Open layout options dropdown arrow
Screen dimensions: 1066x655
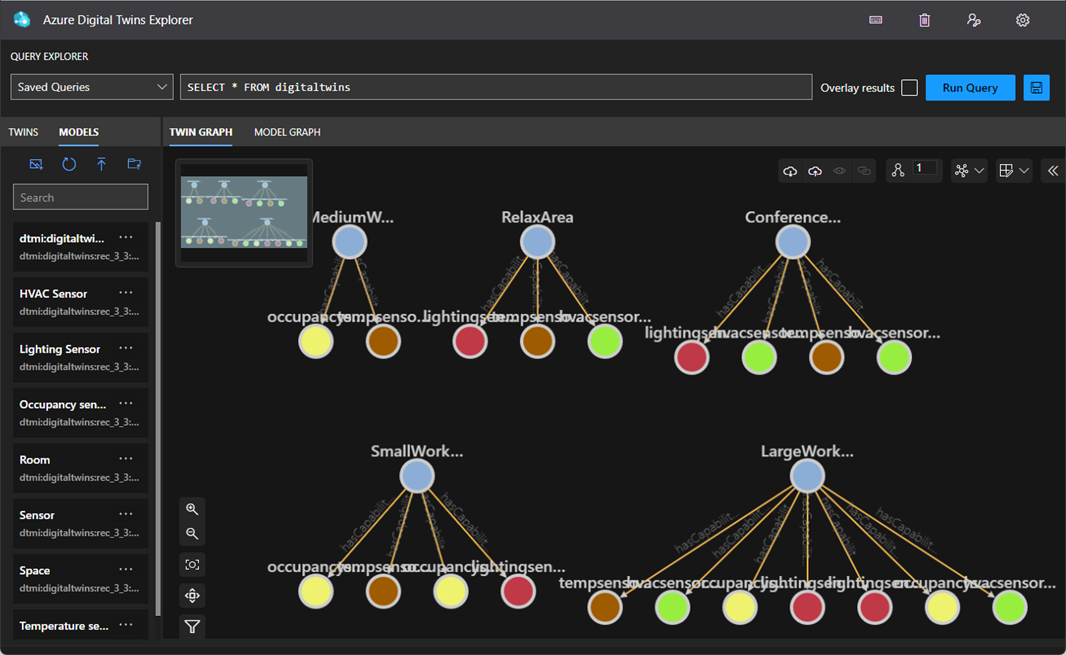pos(979,171)
